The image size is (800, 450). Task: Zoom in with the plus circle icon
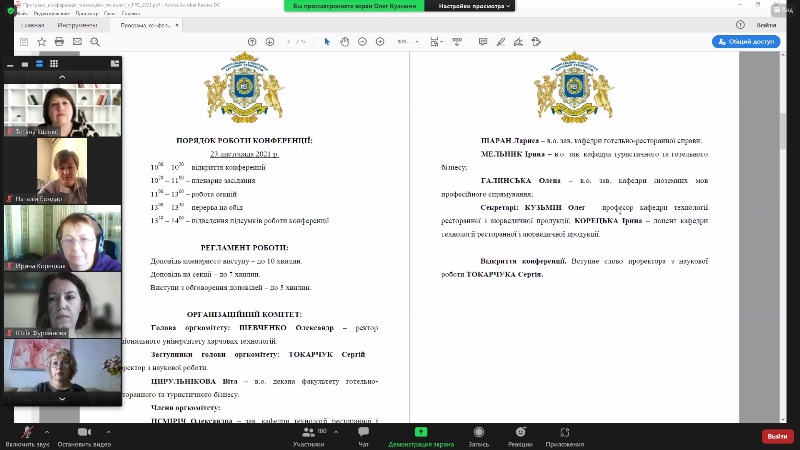[x=380, y=42]
